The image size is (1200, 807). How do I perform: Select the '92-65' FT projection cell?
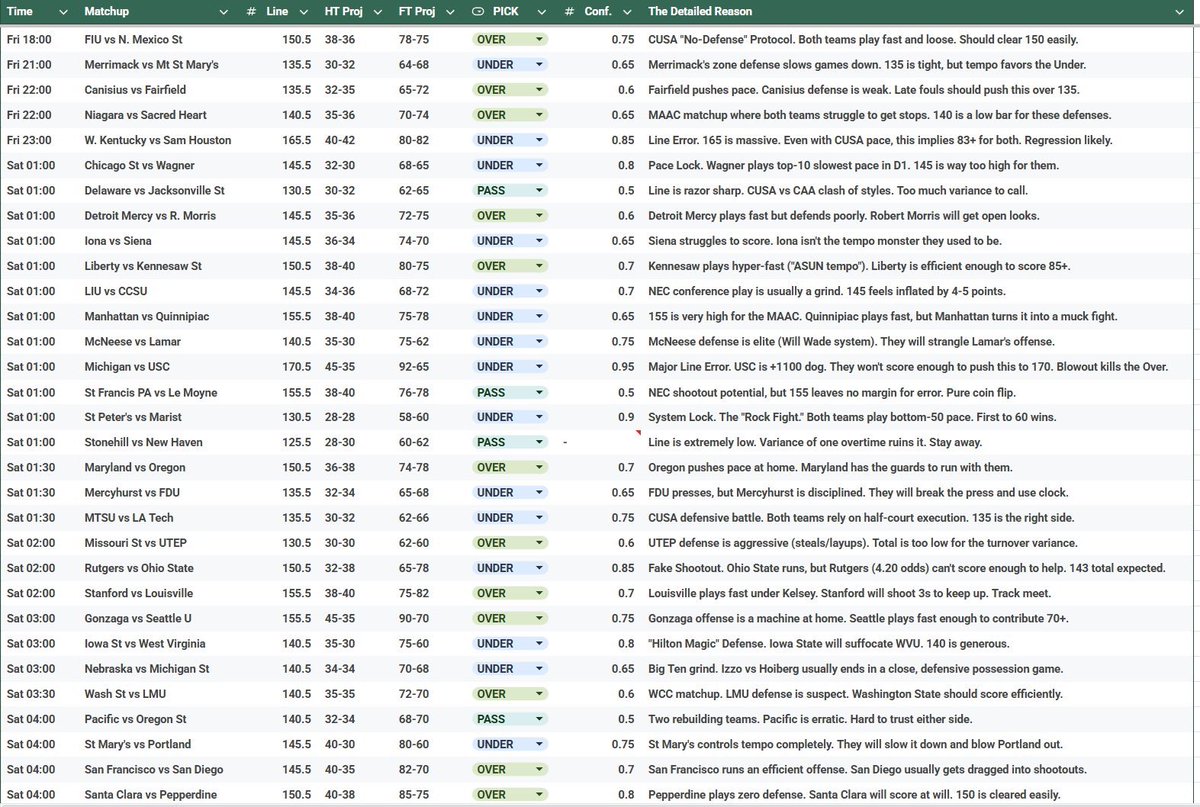click(x=430, y=367)
